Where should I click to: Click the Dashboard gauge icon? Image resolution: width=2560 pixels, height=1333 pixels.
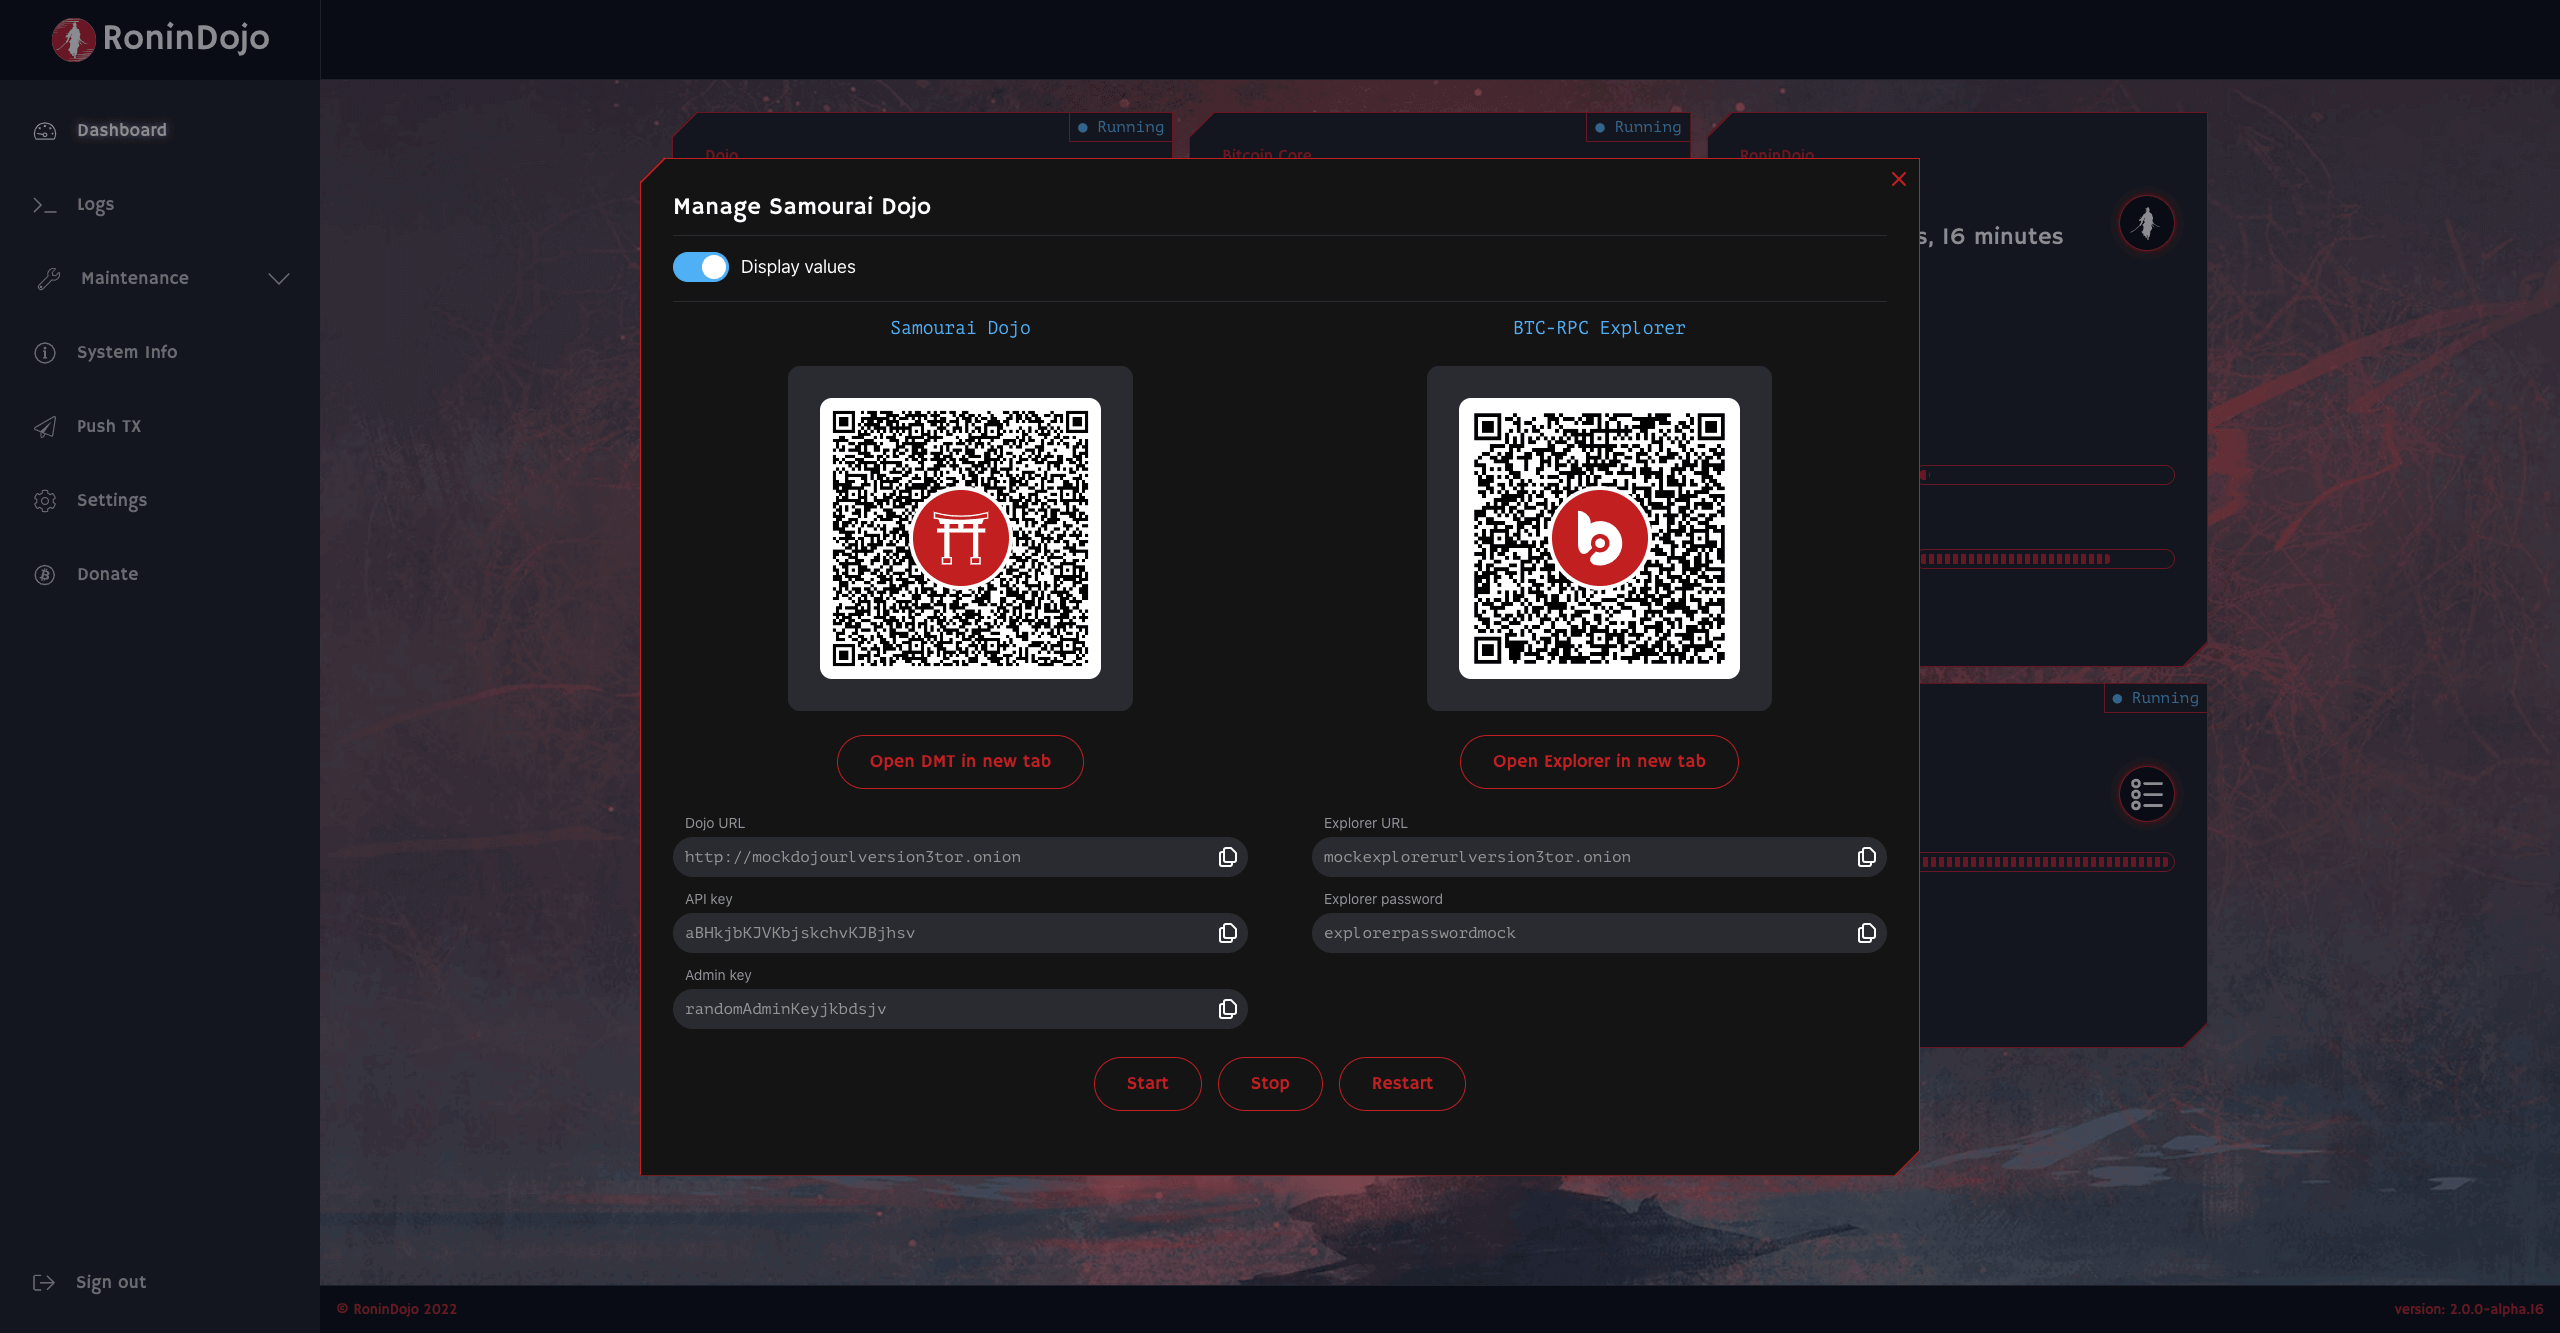coord(45,131)
